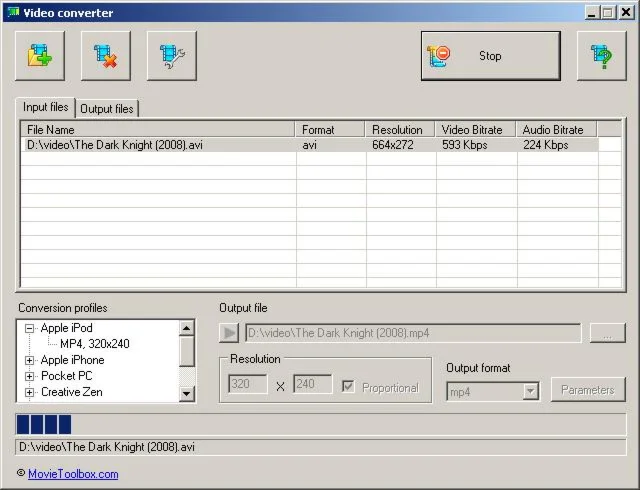Open the Output format dropdown

[531, 391]
